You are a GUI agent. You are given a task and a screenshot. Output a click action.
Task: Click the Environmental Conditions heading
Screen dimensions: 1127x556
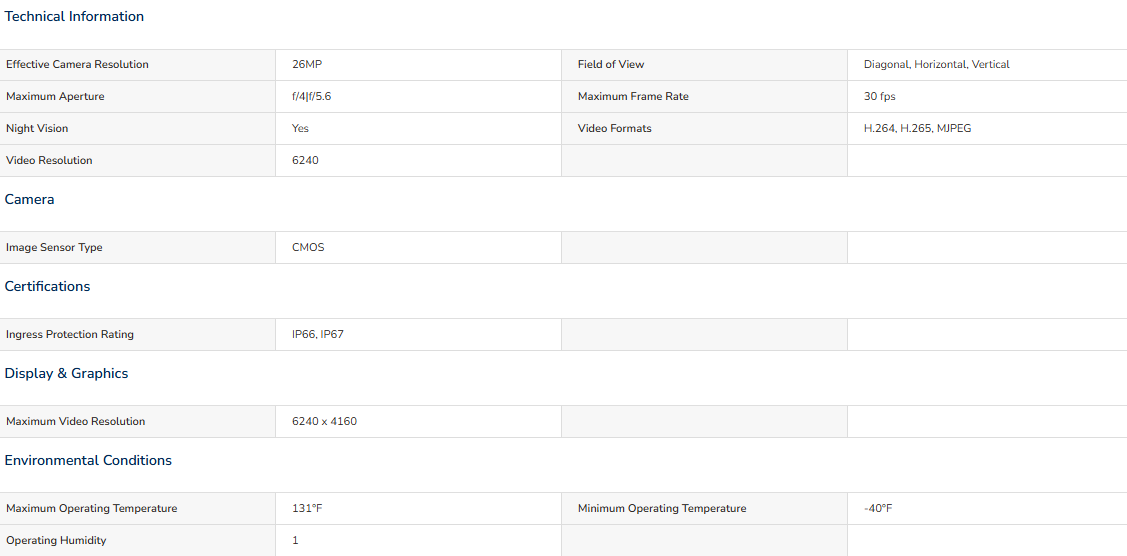point(88,460)
